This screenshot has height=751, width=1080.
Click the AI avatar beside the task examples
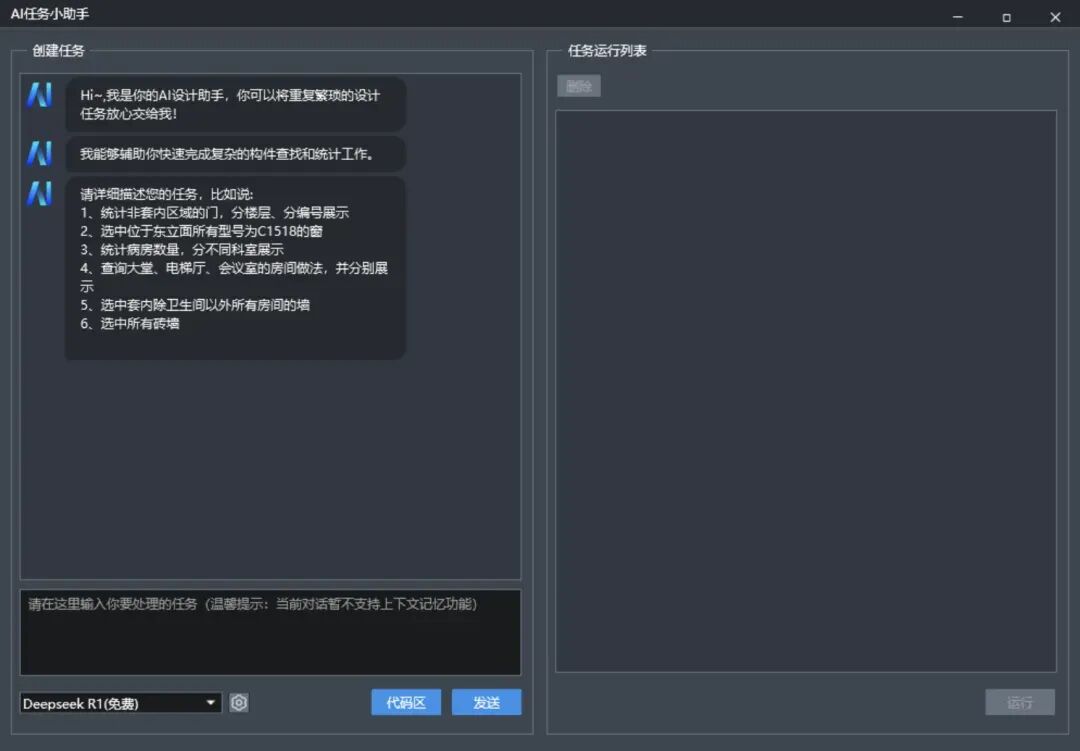[x=40, y=194]
